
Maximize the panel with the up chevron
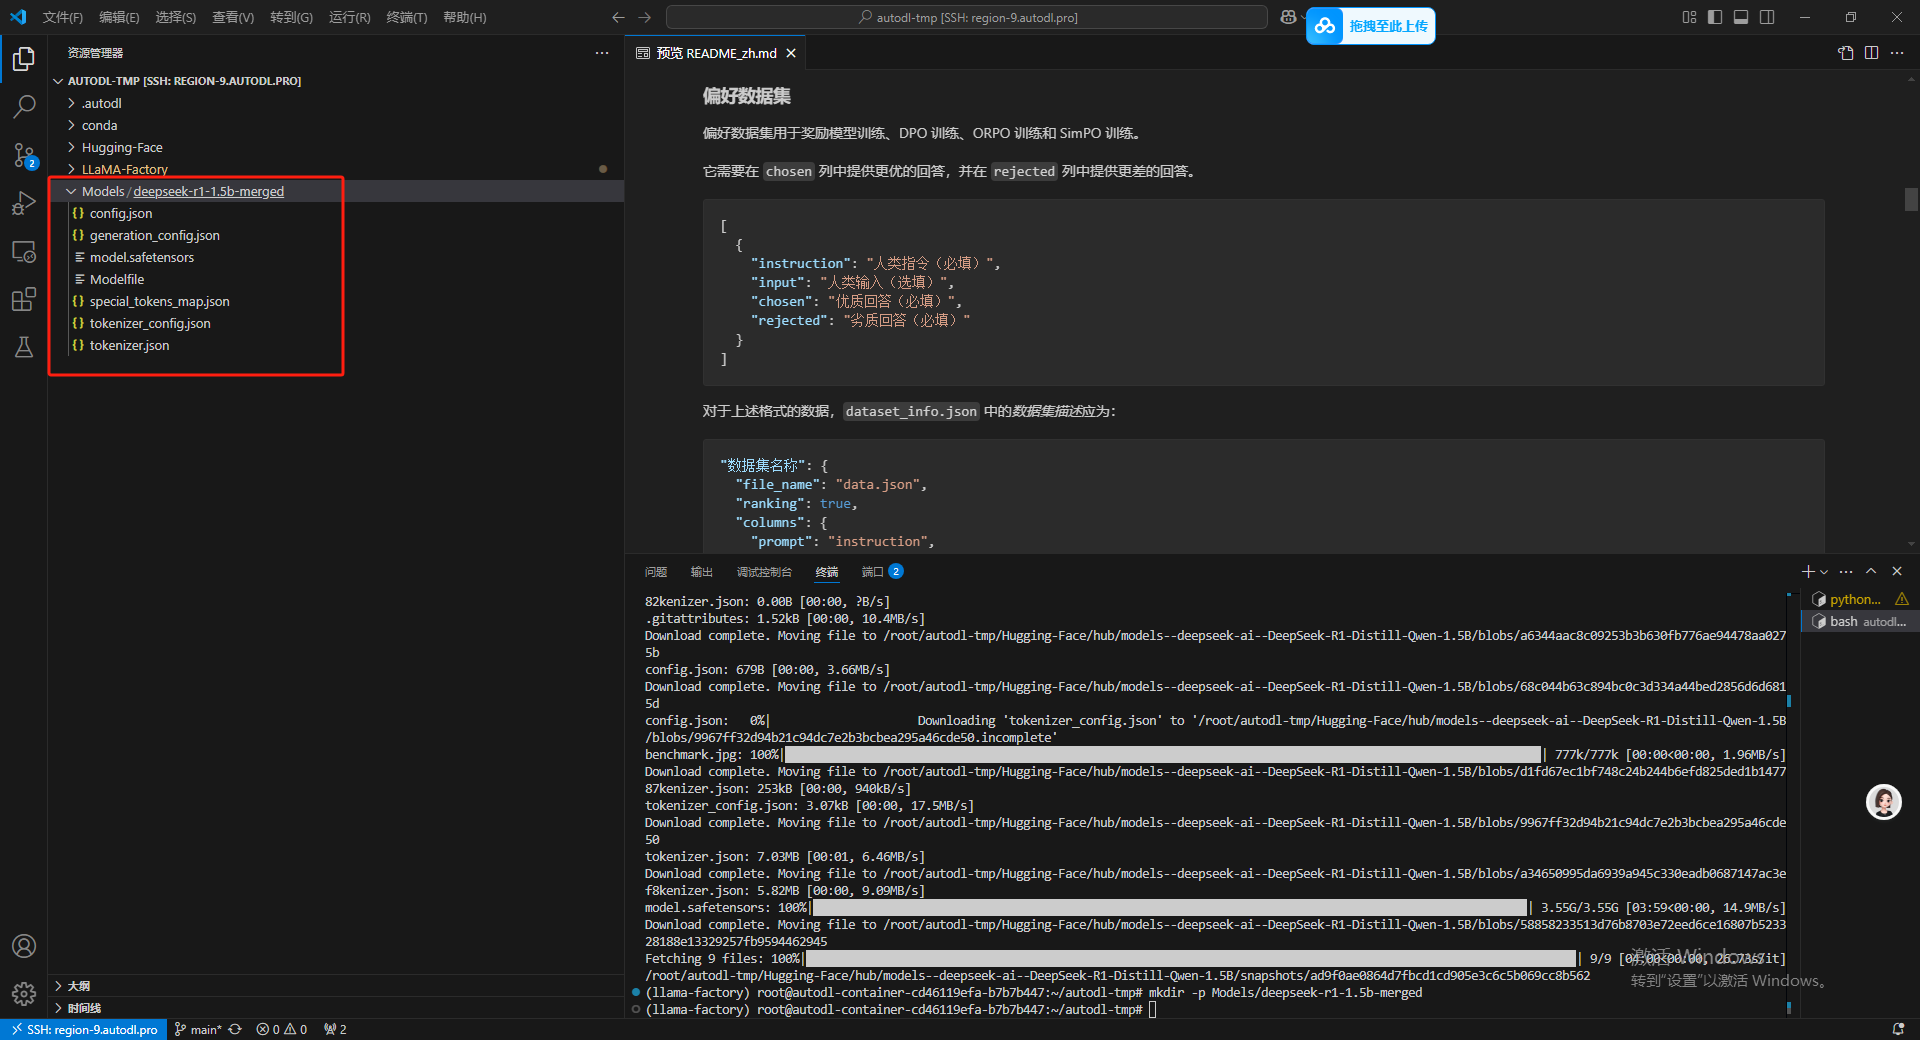coord(1871,572)
